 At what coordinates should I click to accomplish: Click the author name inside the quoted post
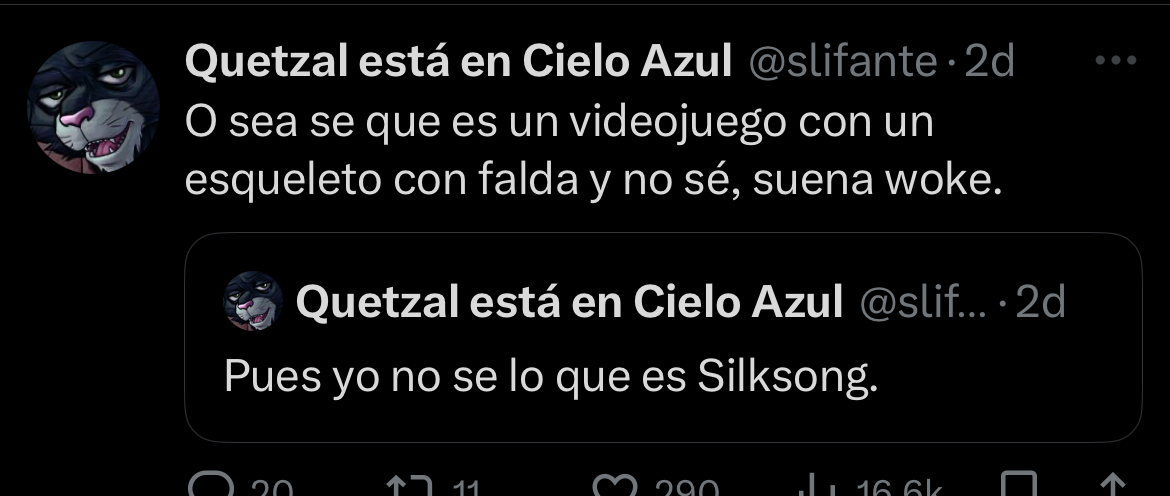[569, 301]
